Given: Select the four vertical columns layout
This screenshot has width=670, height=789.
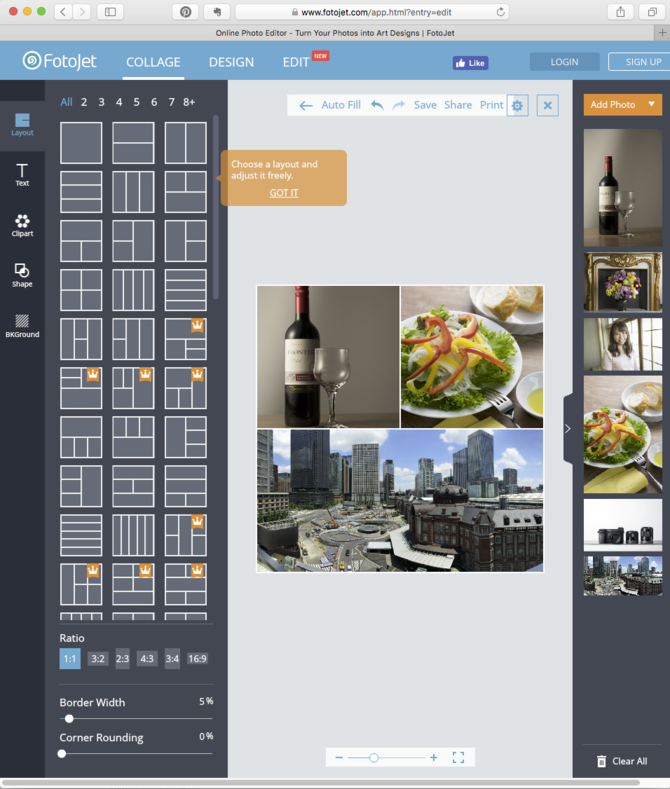Looking at the screenshot, I should (x=133, y=290).
